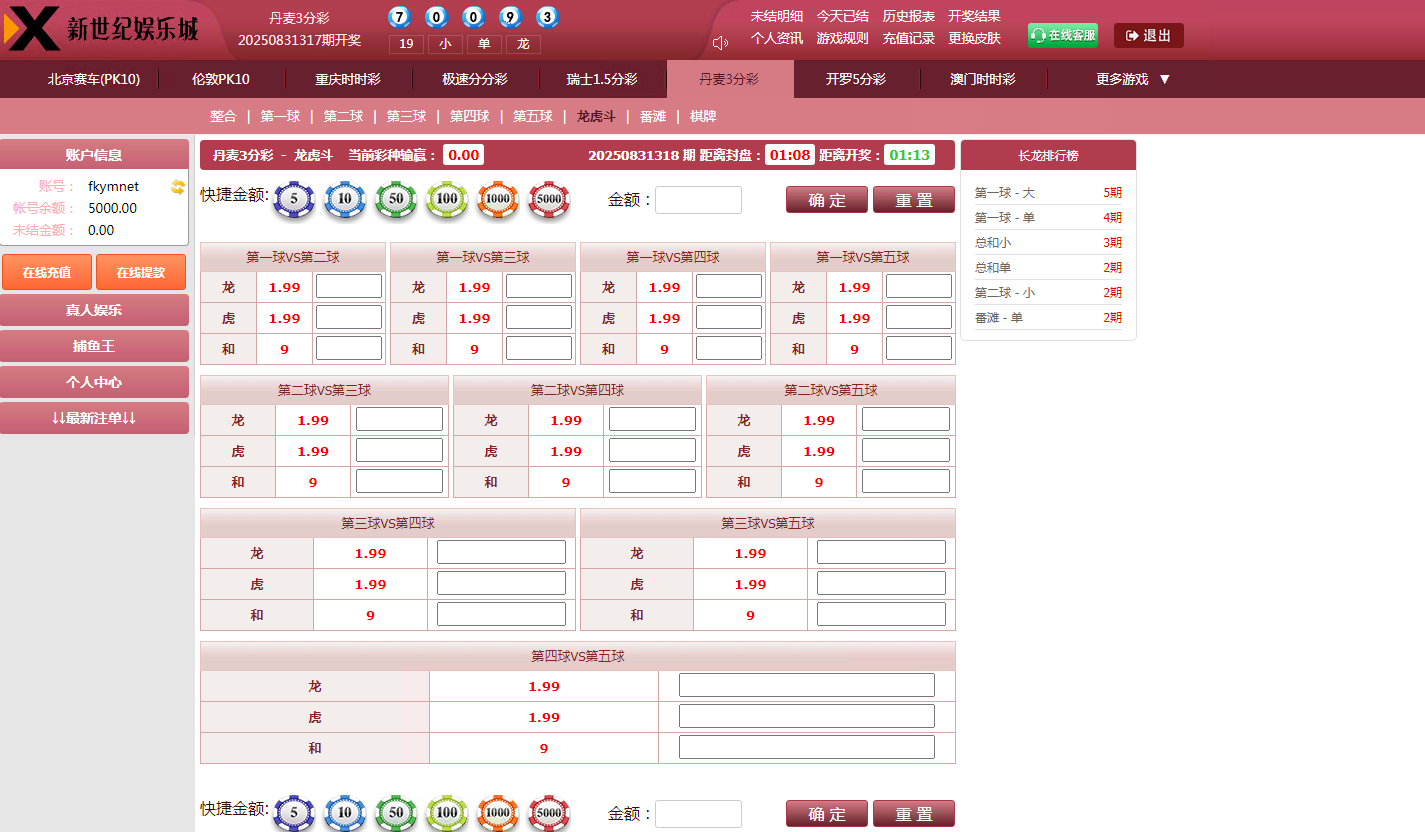Click the 退出 logout button
Image resolution: width=1425 pixels, height=832 pixels.
[1147, 35]
